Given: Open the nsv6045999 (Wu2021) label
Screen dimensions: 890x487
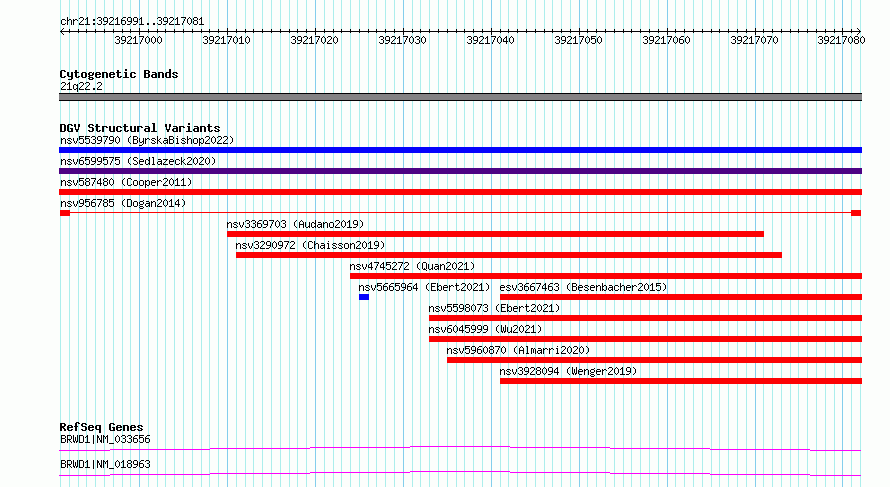Looking at the screenshot, I should point(485,329).
